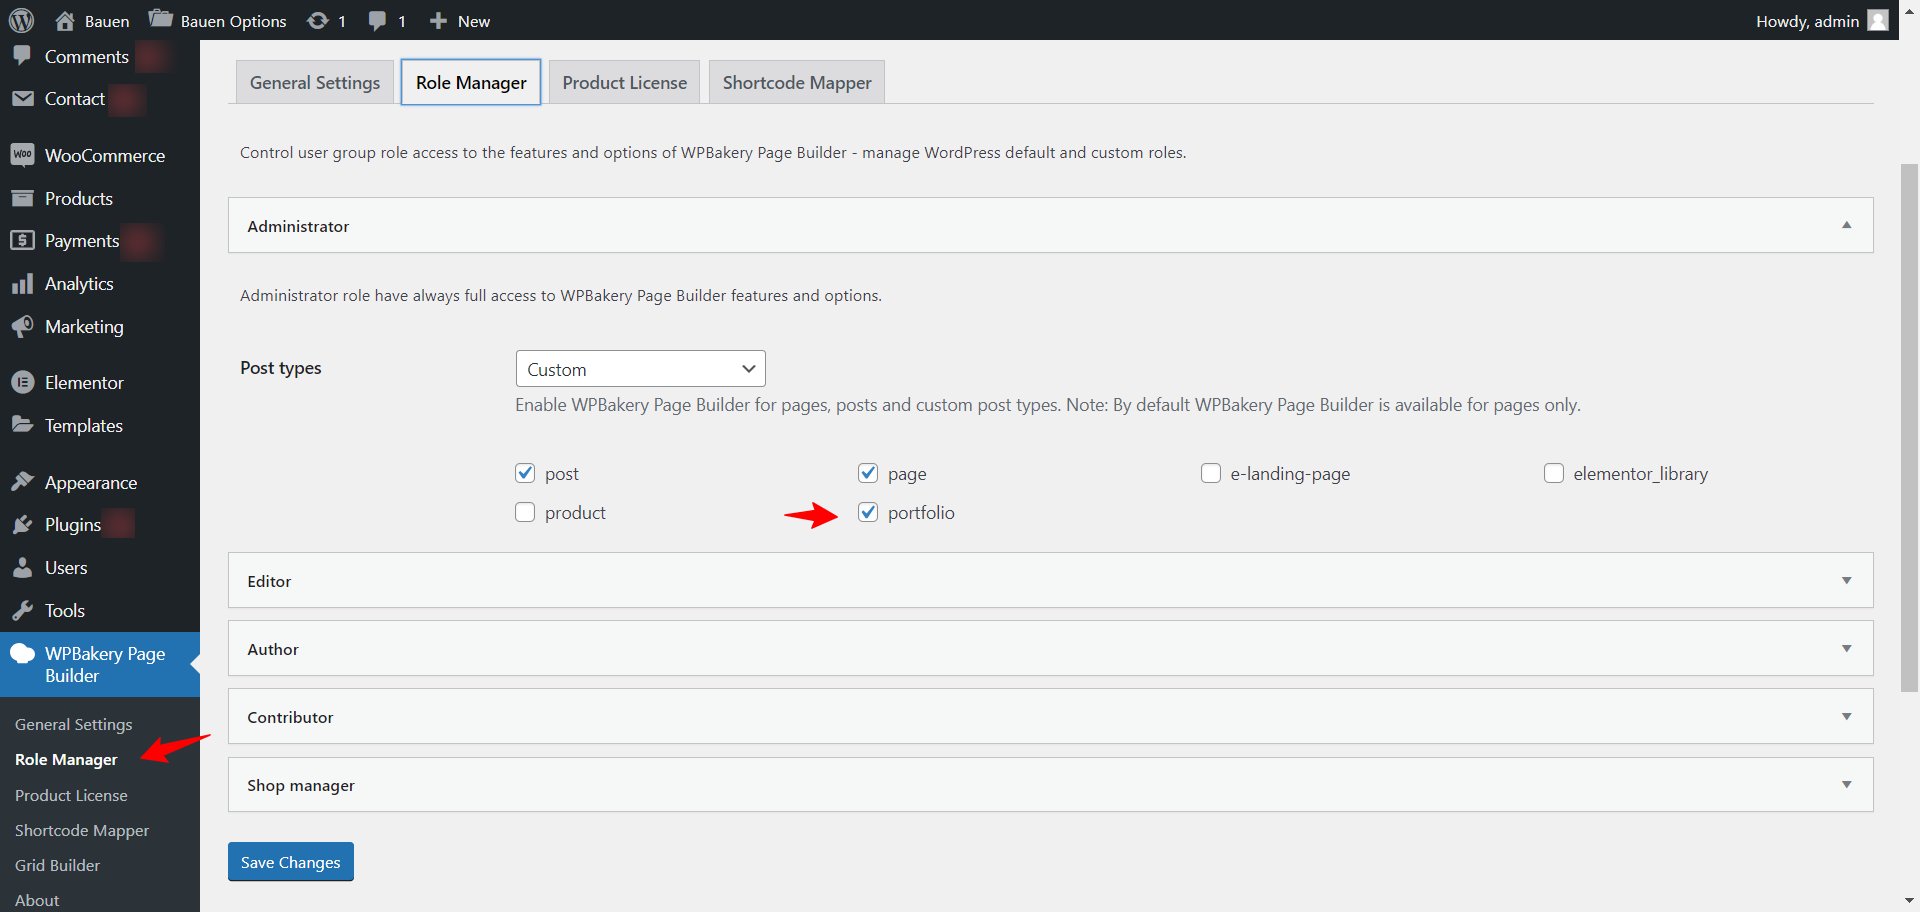The image size is (1920, 912).
Task: Click the Products sidebar icon
Action: (x=22, y=198)
